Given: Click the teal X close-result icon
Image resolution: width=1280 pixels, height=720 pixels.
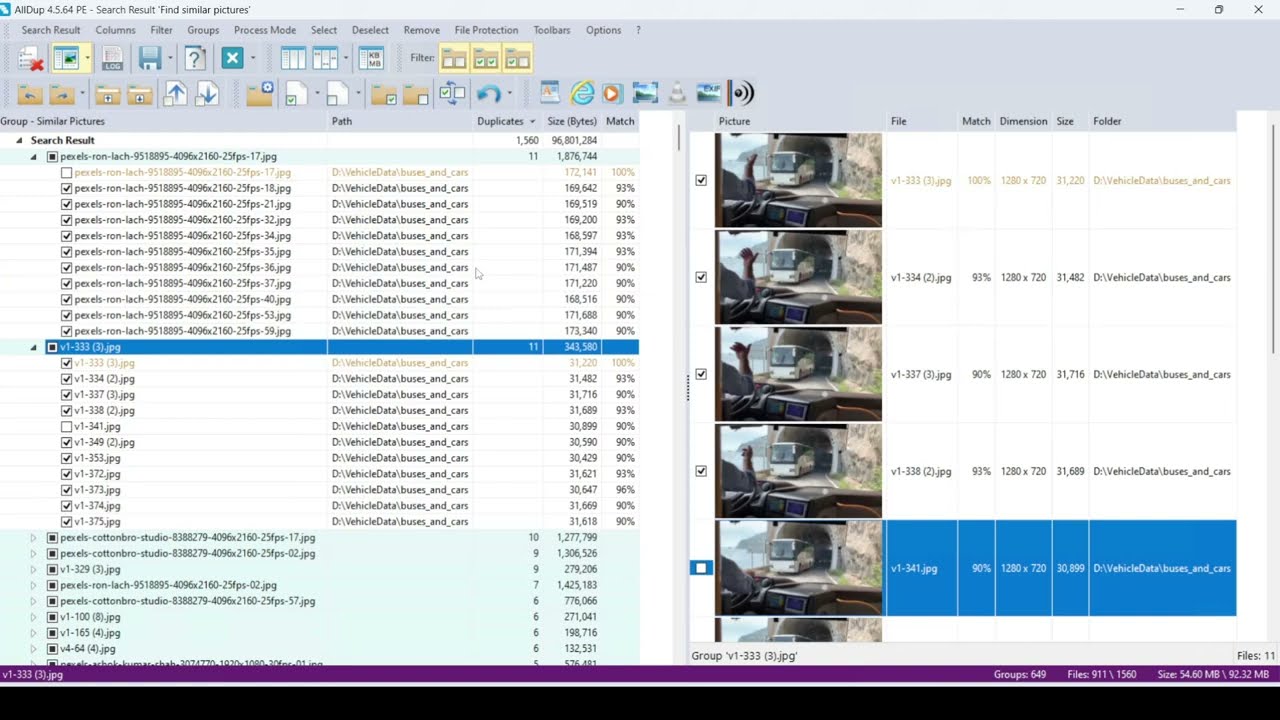Looking at the screenshot, I should coord(232,58).
